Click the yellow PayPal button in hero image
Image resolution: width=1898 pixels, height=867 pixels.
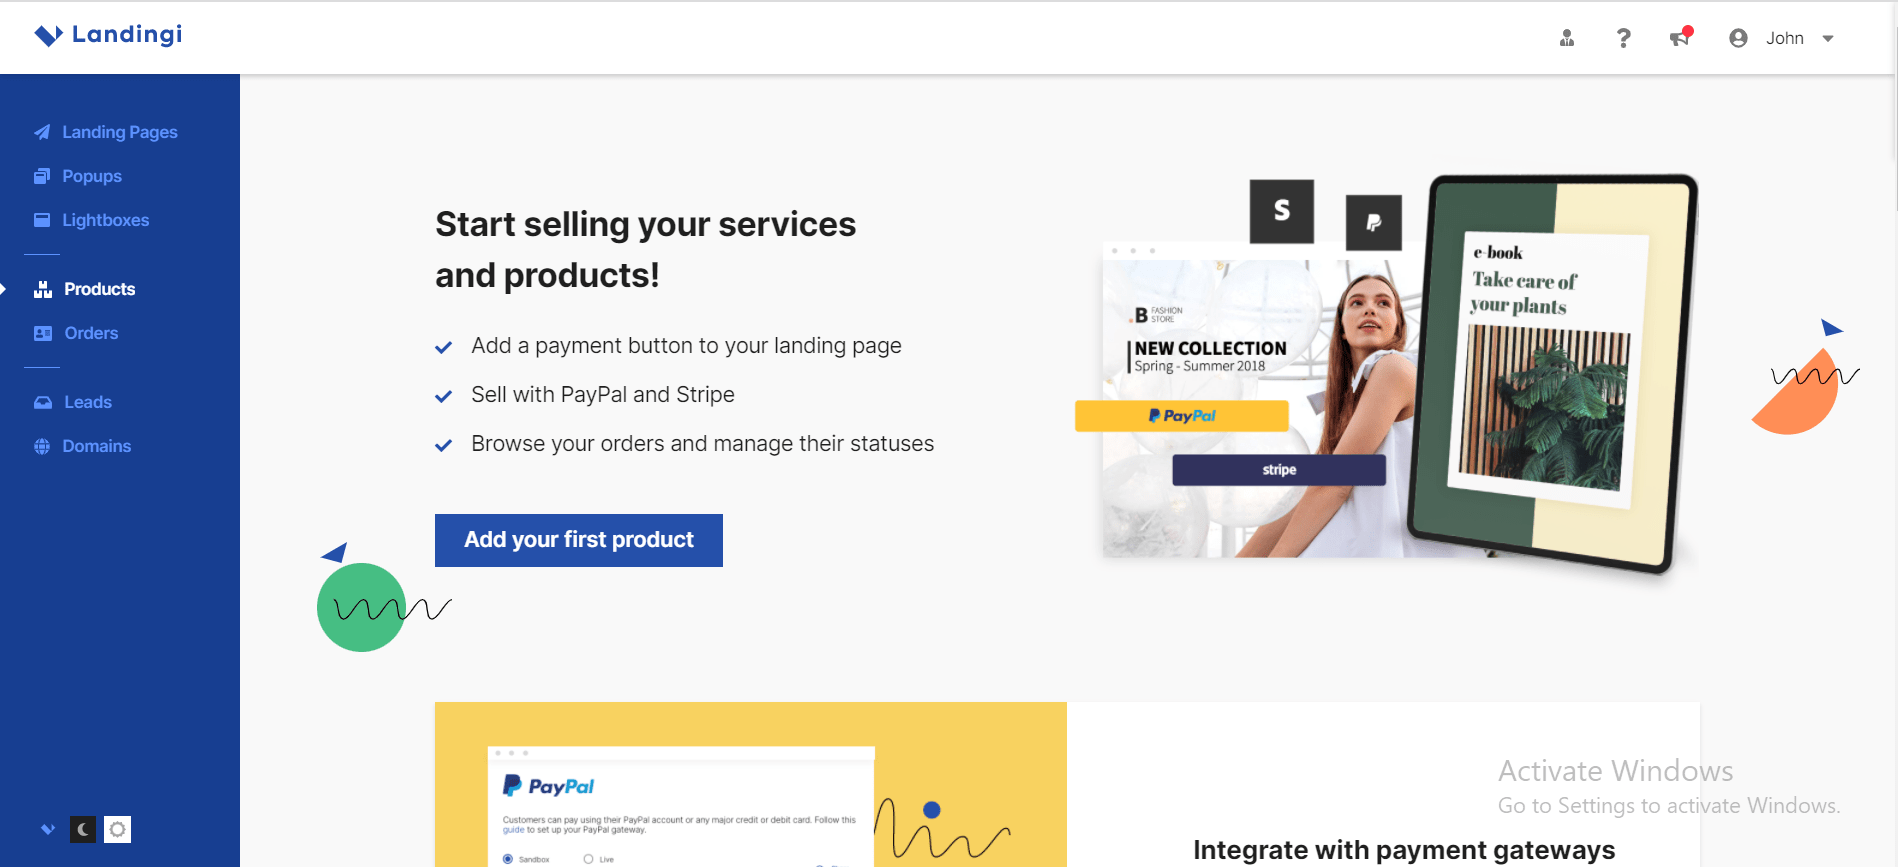point(1182,416)
